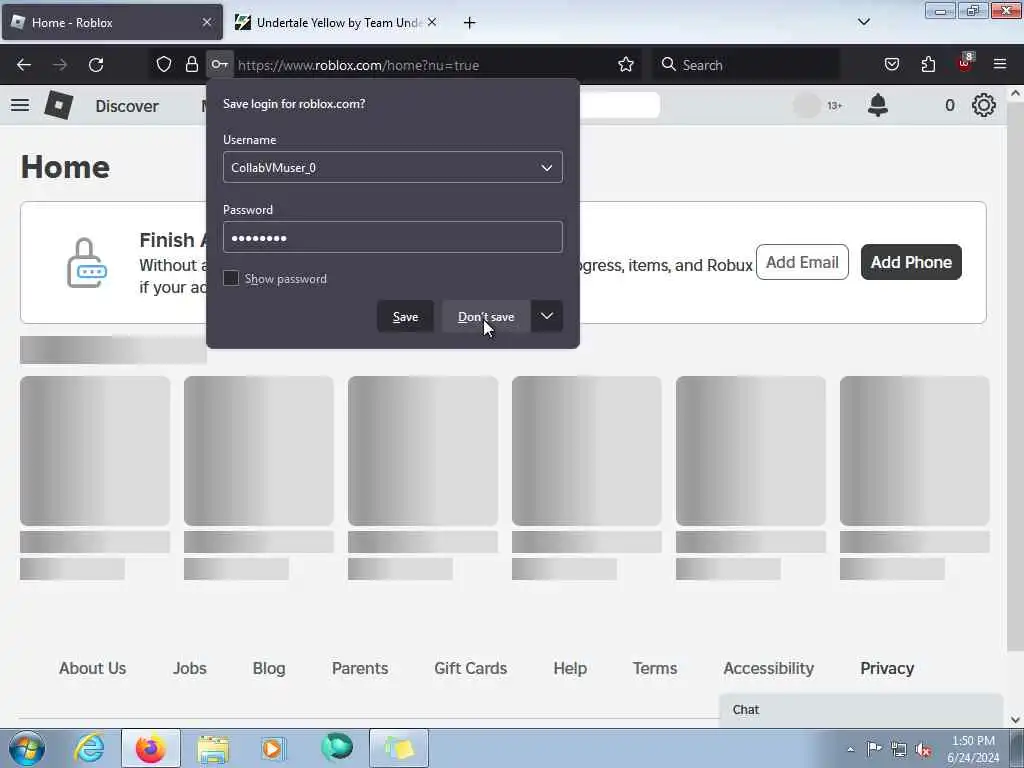Image resolution: width=1024 pixels, height=768 pixels.
Task: Open the Parents footer link
Action: (x=360, y=668)
